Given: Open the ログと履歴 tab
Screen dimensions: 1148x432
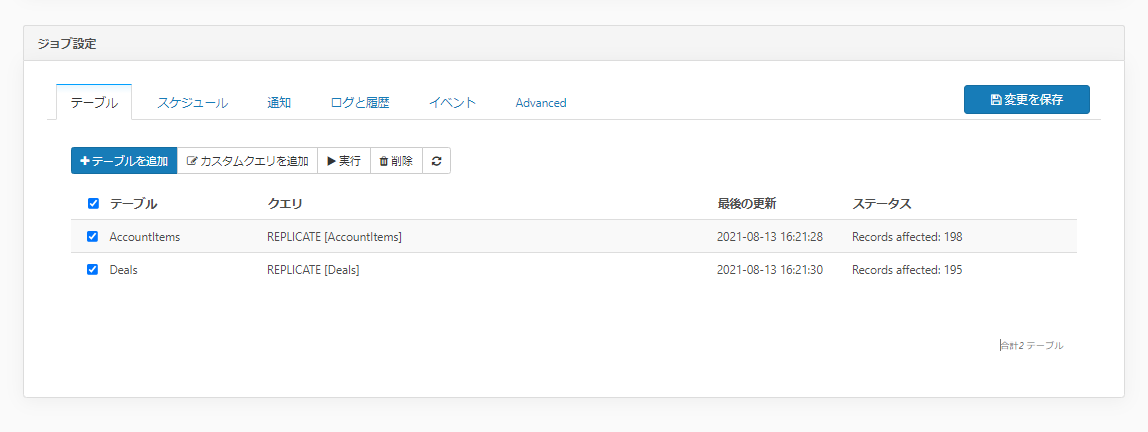Looking at the screenshot, I should click(x=359, y=103).
